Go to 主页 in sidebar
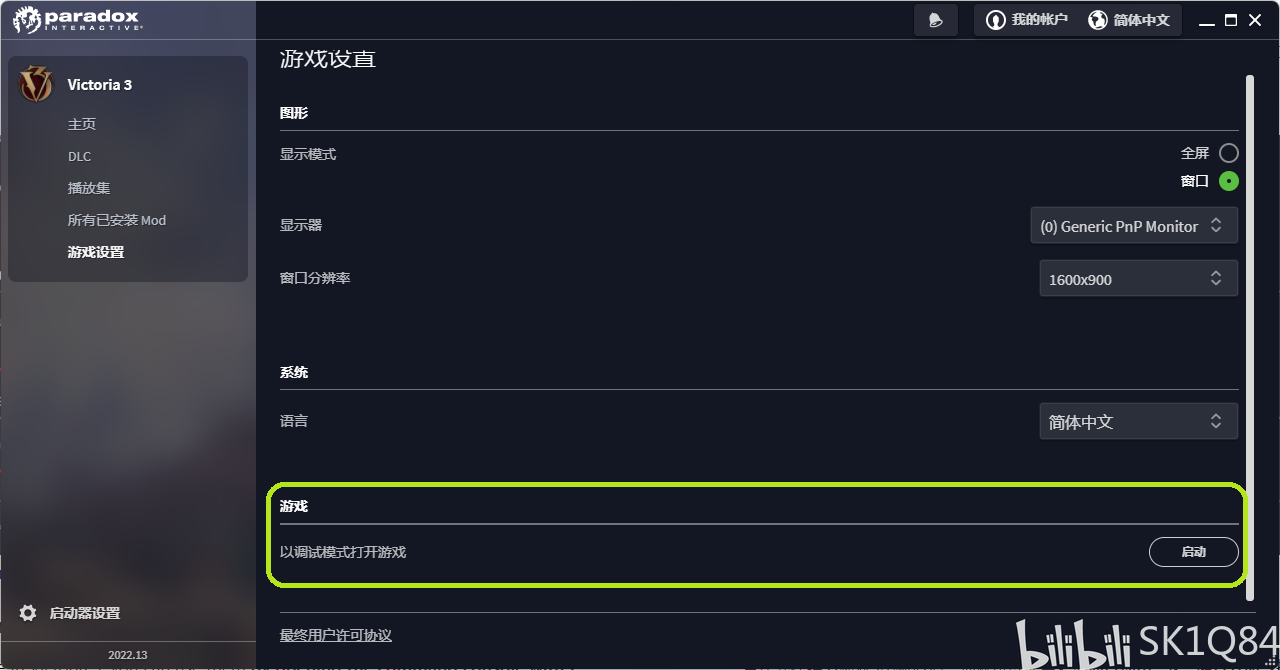The width and height of the screenshot is (1280, 670). click(x=82, y=124)
